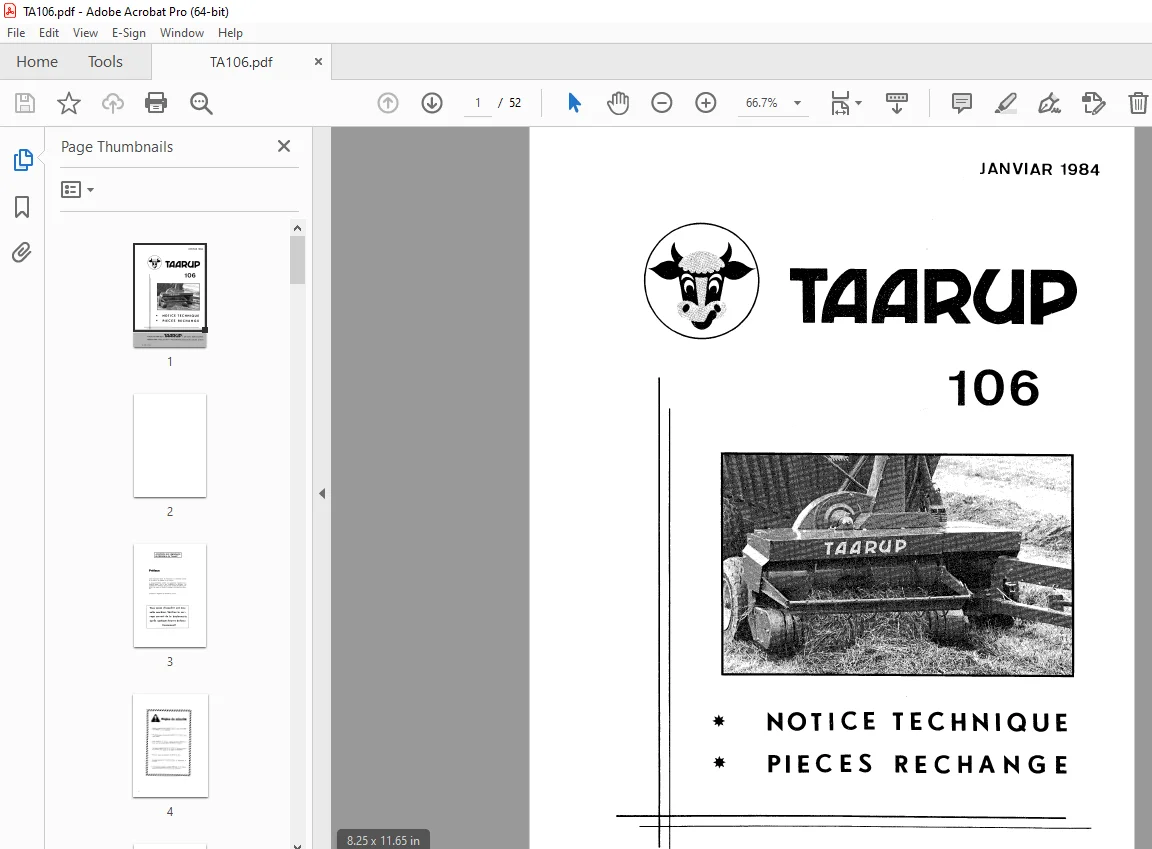Choose the Selection arrow tool
Screen dimensions: 1152x849
[x=575, y=103]
